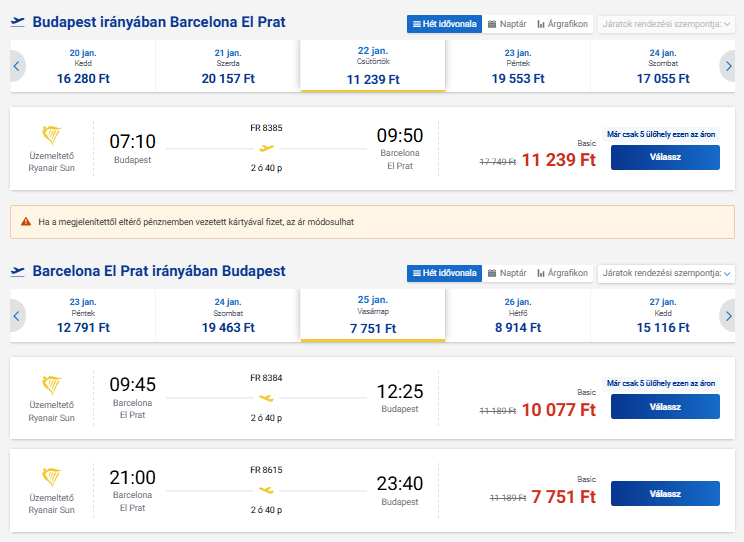Switch return flights to Árgrafikon view
This screenshot has height=542, width=744.
coord(563,273)
